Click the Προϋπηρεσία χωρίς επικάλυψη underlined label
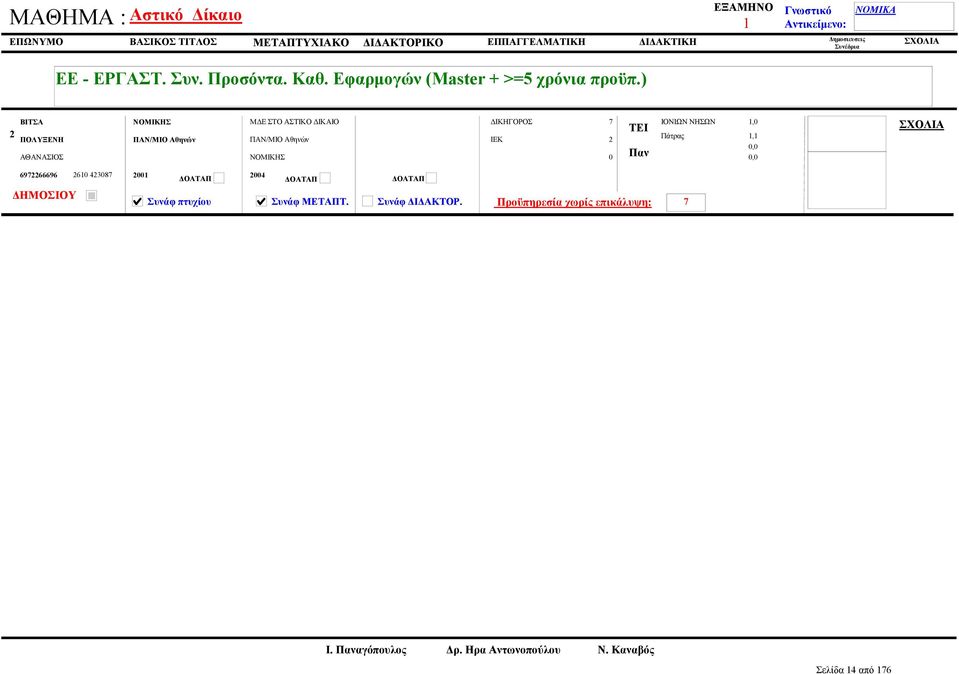 pyautogui.click(x=574, y=202)
